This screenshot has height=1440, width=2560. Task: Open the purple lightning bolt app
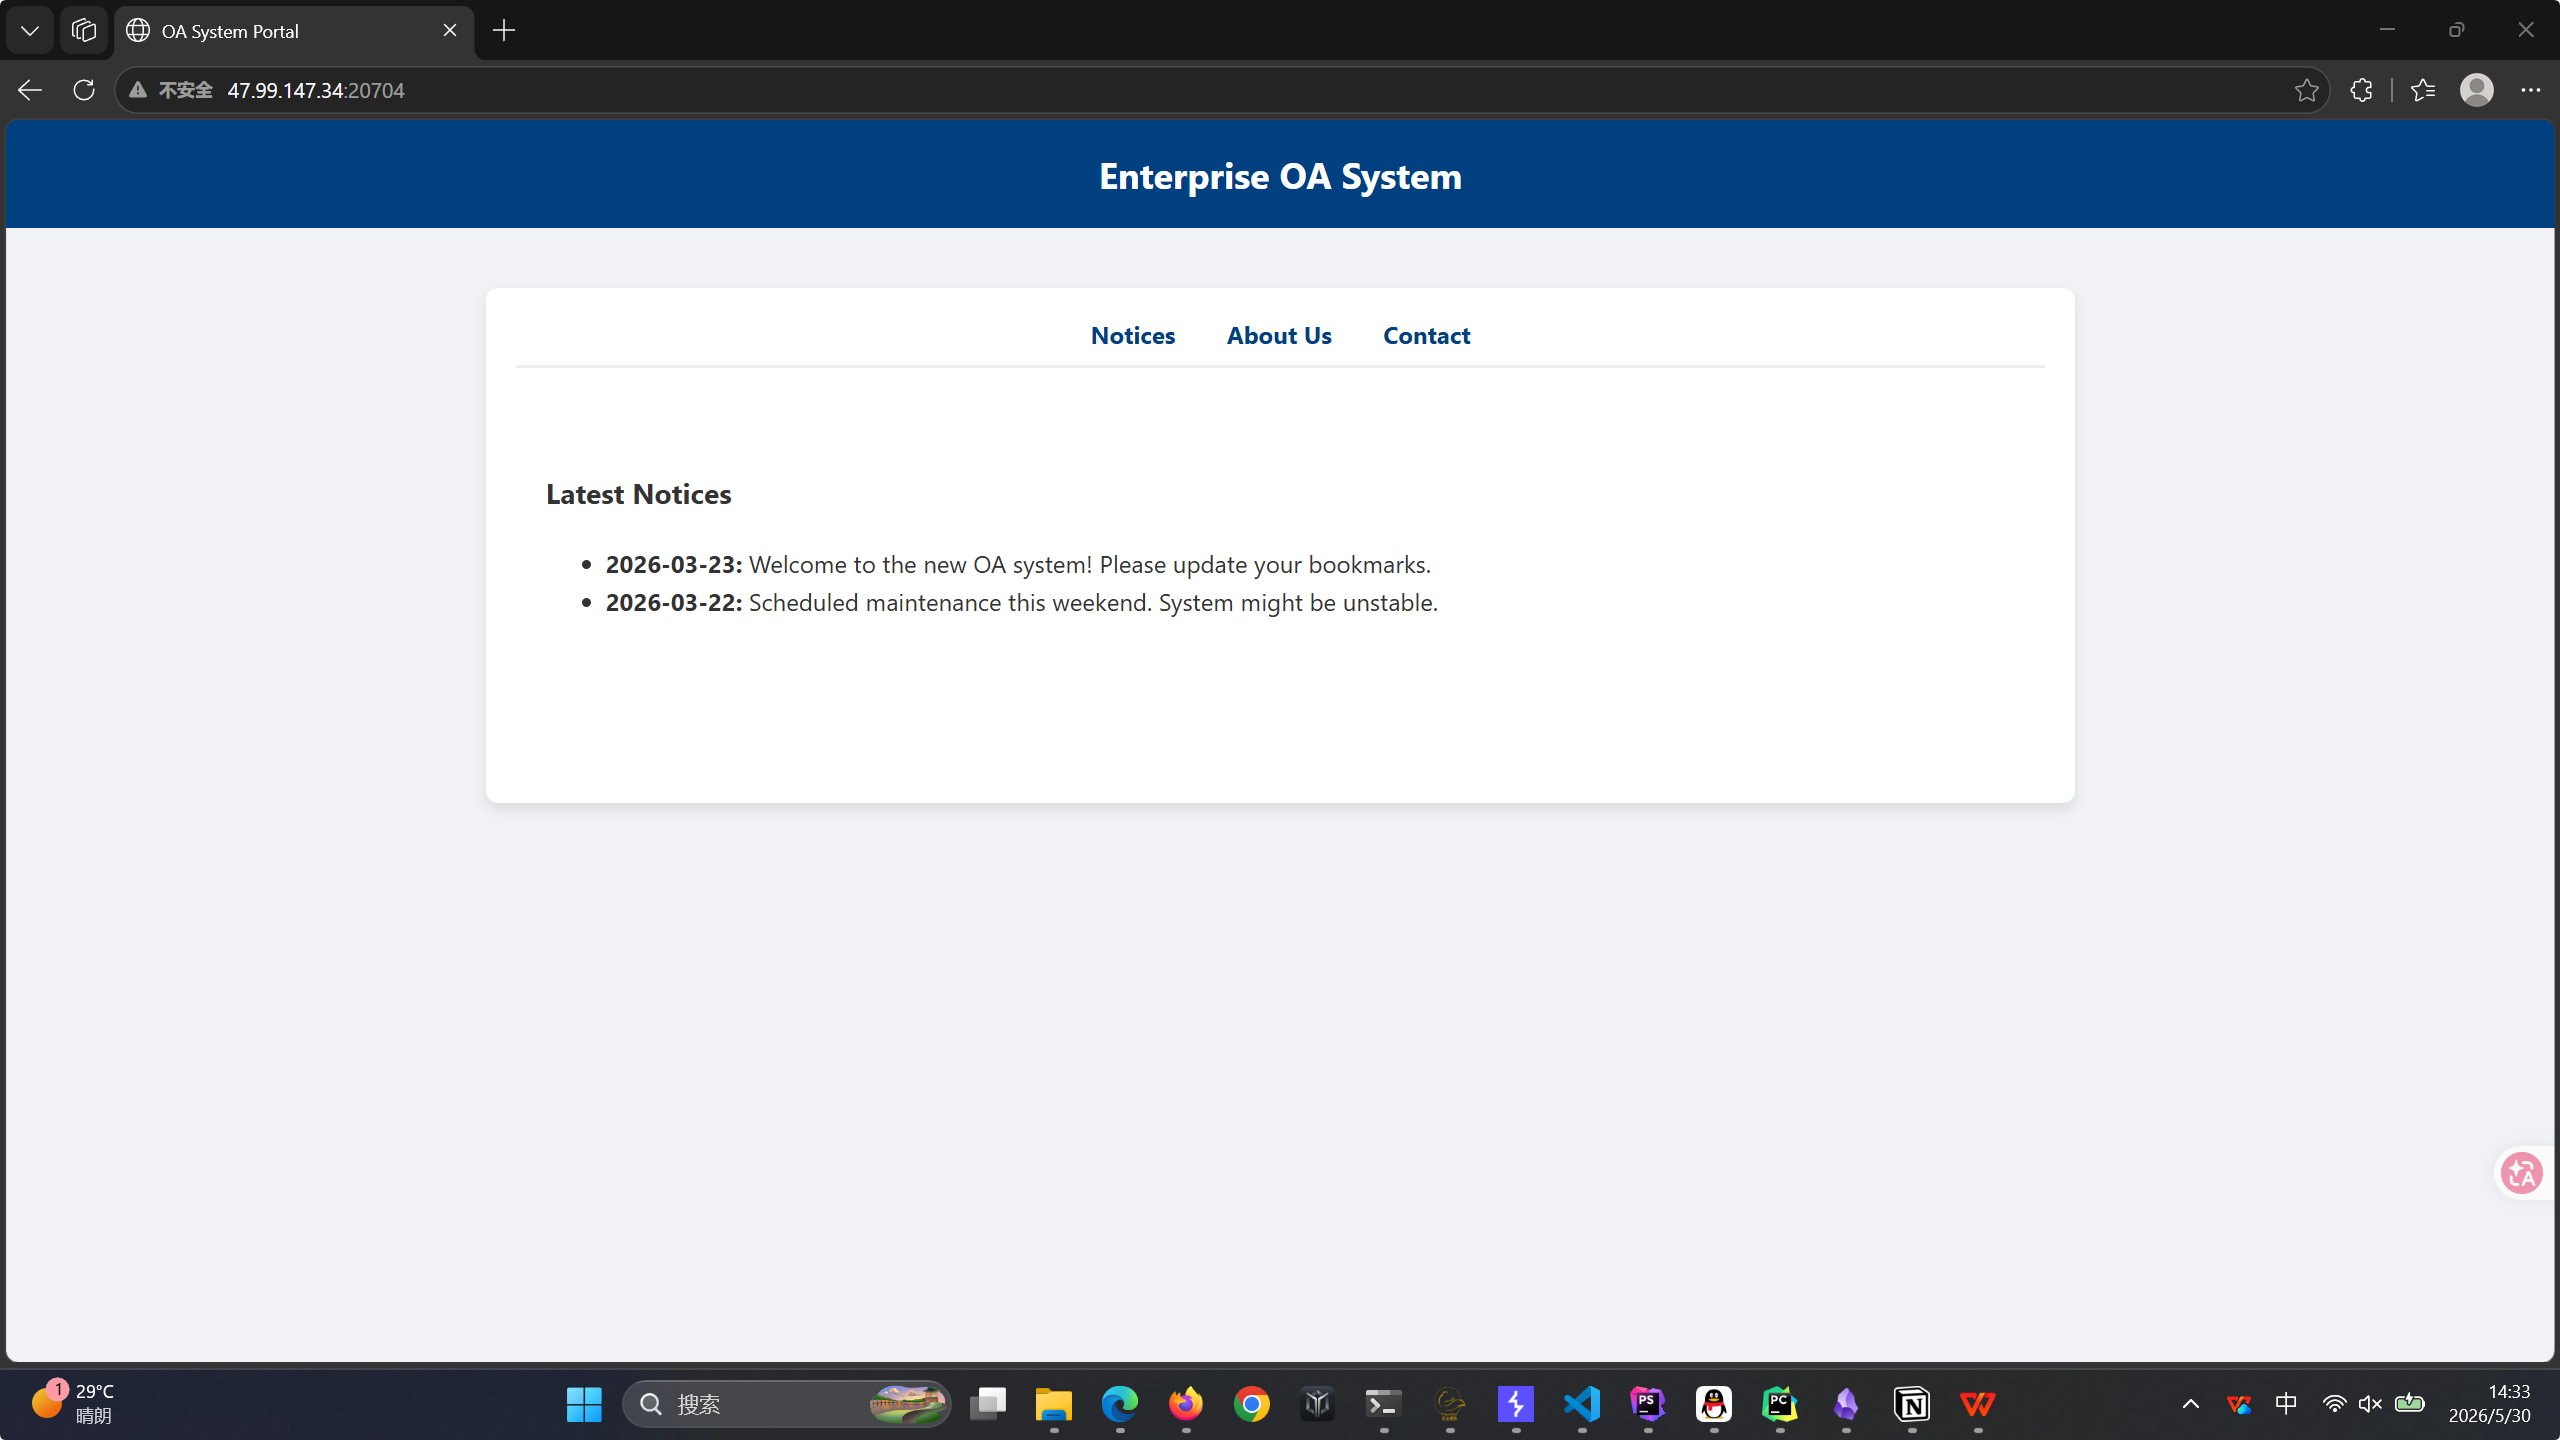tap(1516, 1404)
